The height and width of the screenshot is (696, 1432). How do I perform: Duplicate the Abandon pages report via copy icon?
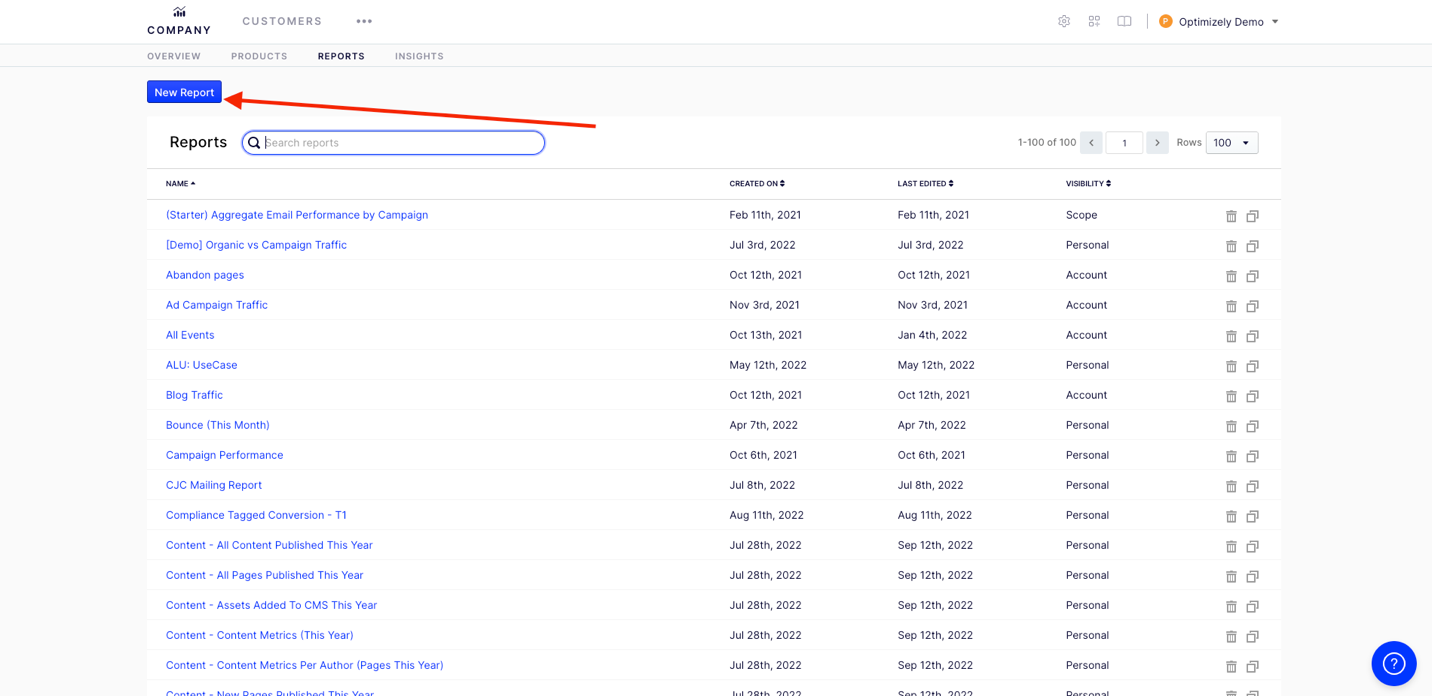tap(1252, 275)
